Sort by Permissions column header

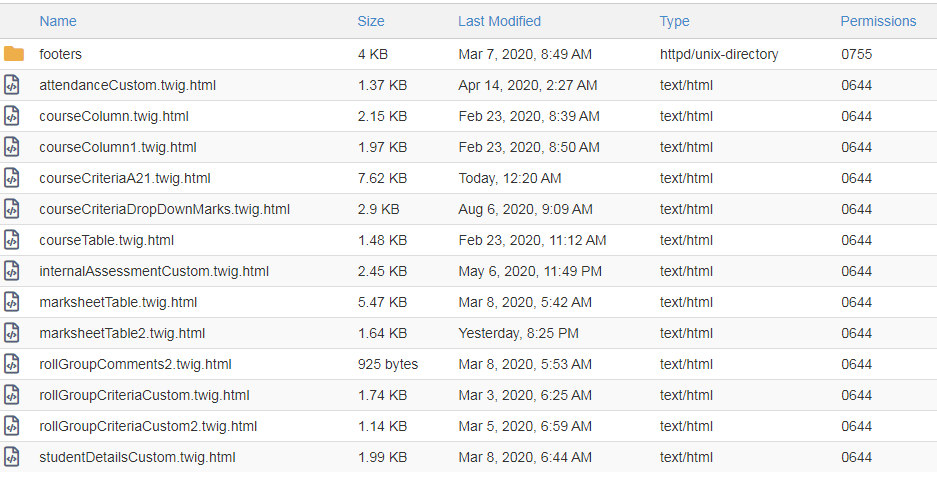pos(878,21)
